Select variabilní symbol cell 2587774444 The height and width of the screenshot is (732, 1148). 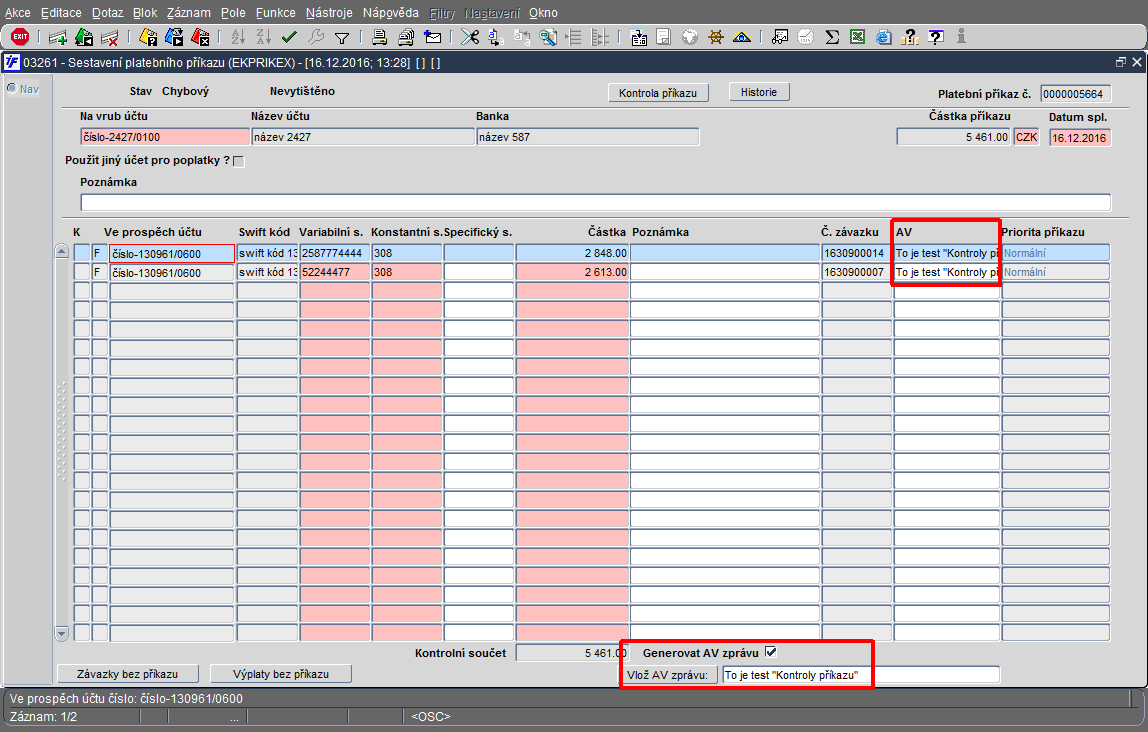pyautogui.click(x=335, y=253)
